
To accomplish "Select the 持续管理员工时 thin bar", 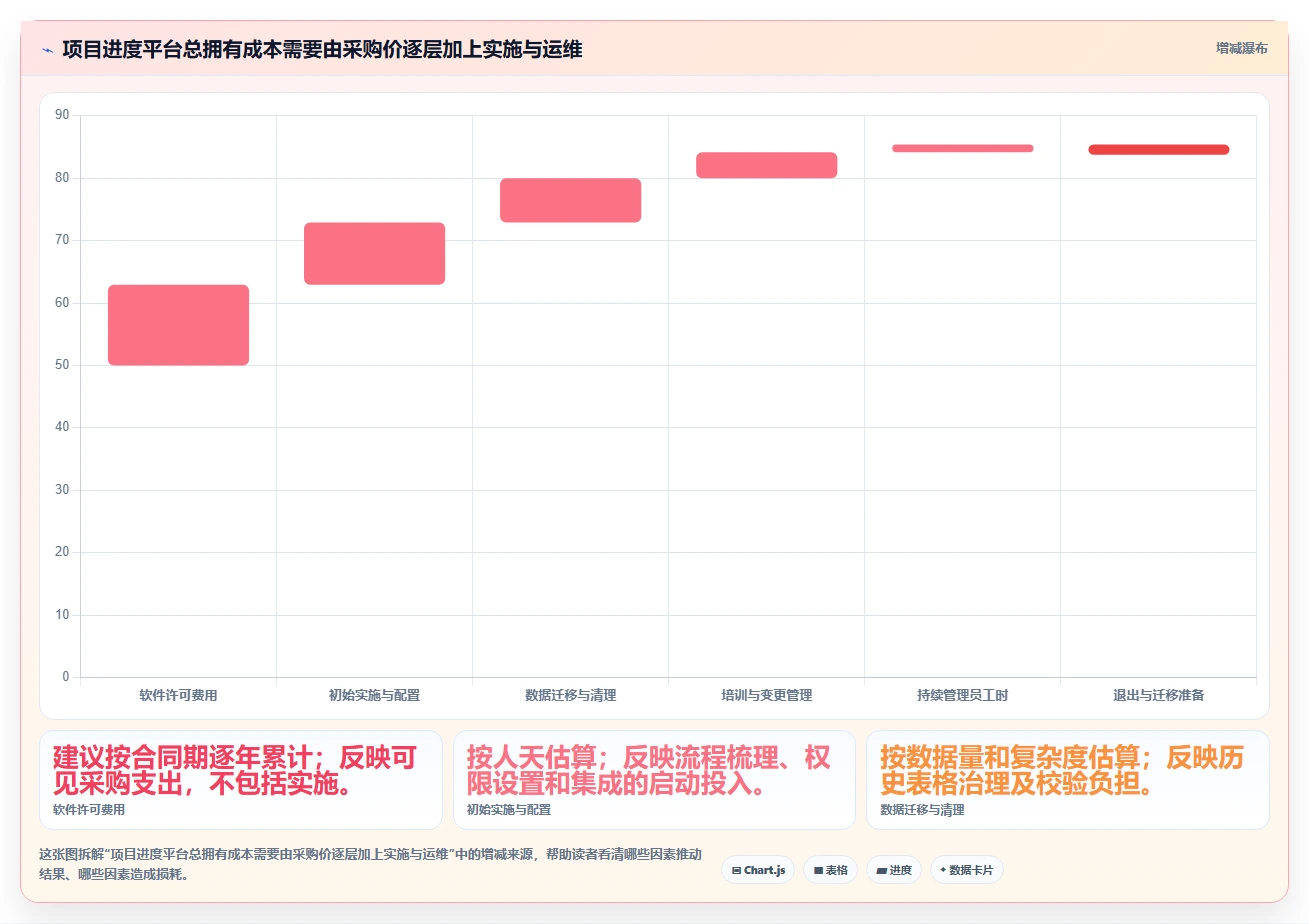I will (962, 148).
